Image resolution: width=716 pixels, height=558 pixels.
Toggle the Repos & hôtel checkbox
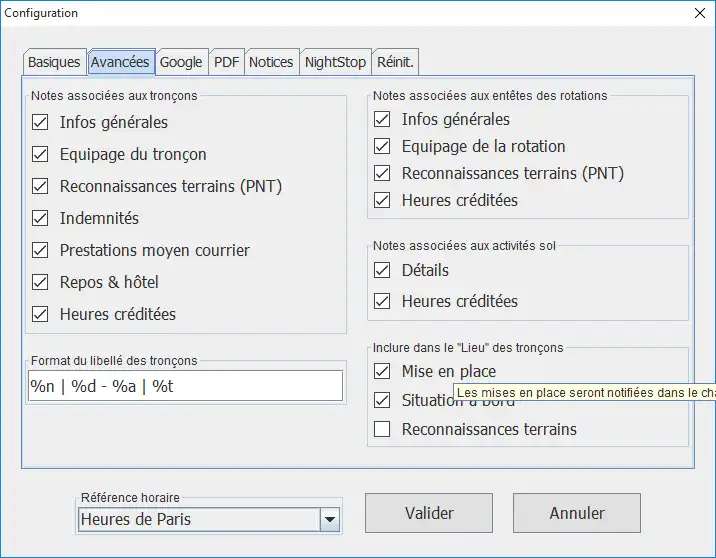(x=41, y=282)
